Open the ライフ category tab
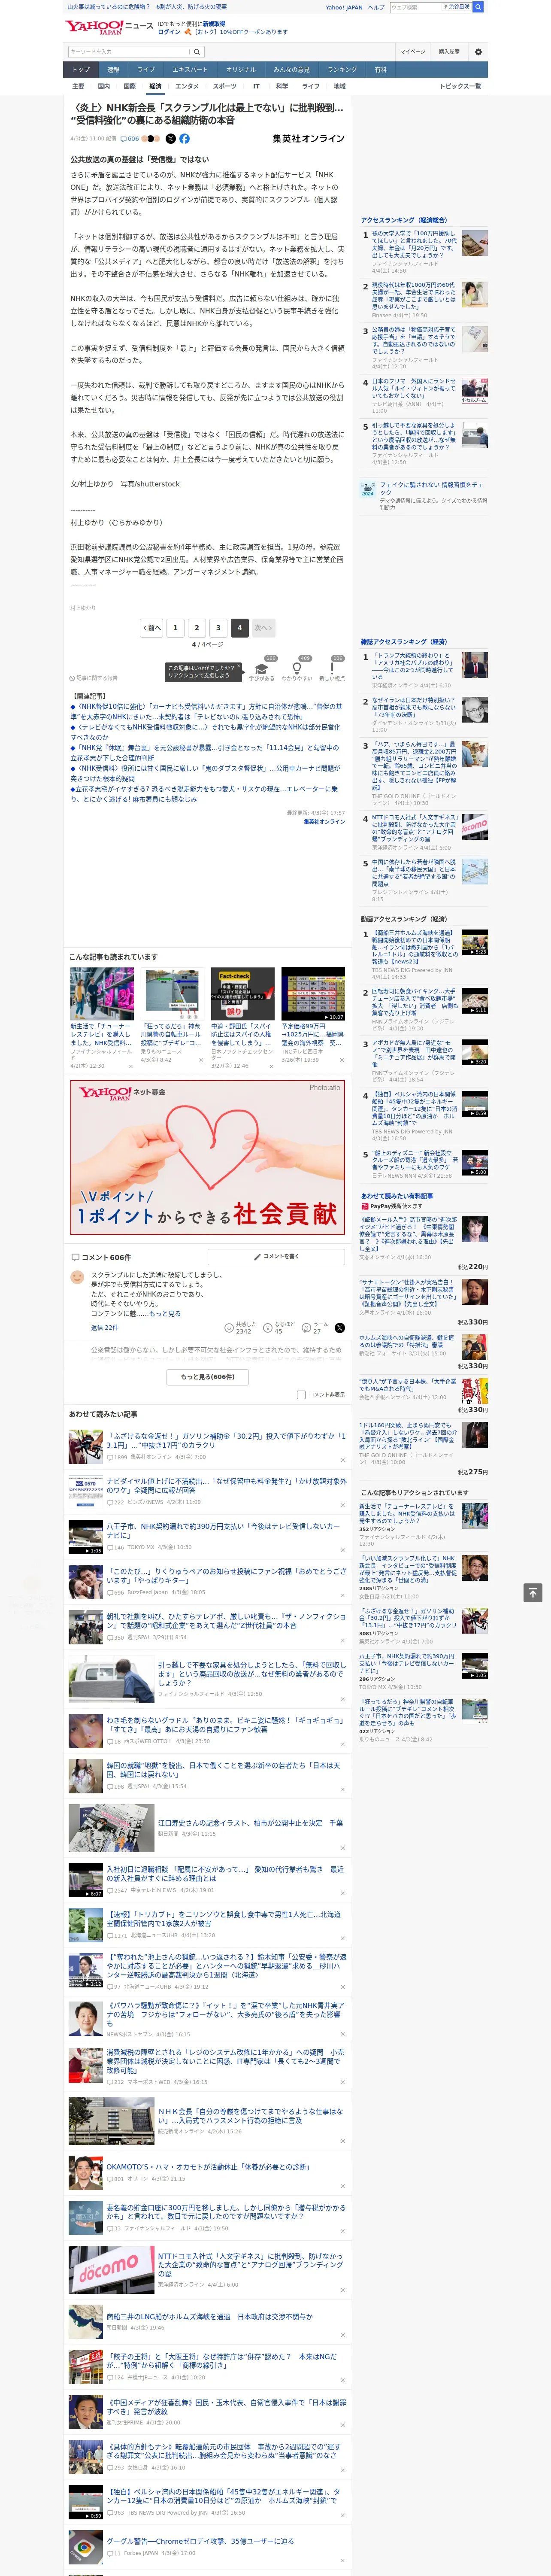Image resolution: width=551 pixels, height=2576 pixels. click(311, 86)
